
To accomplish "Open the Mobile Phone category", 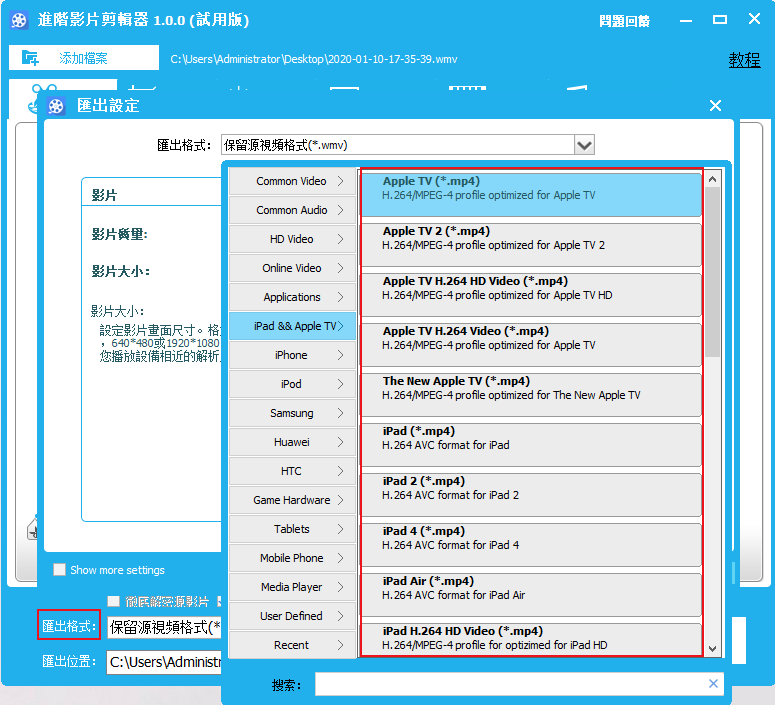I will (x=292, y=558).
